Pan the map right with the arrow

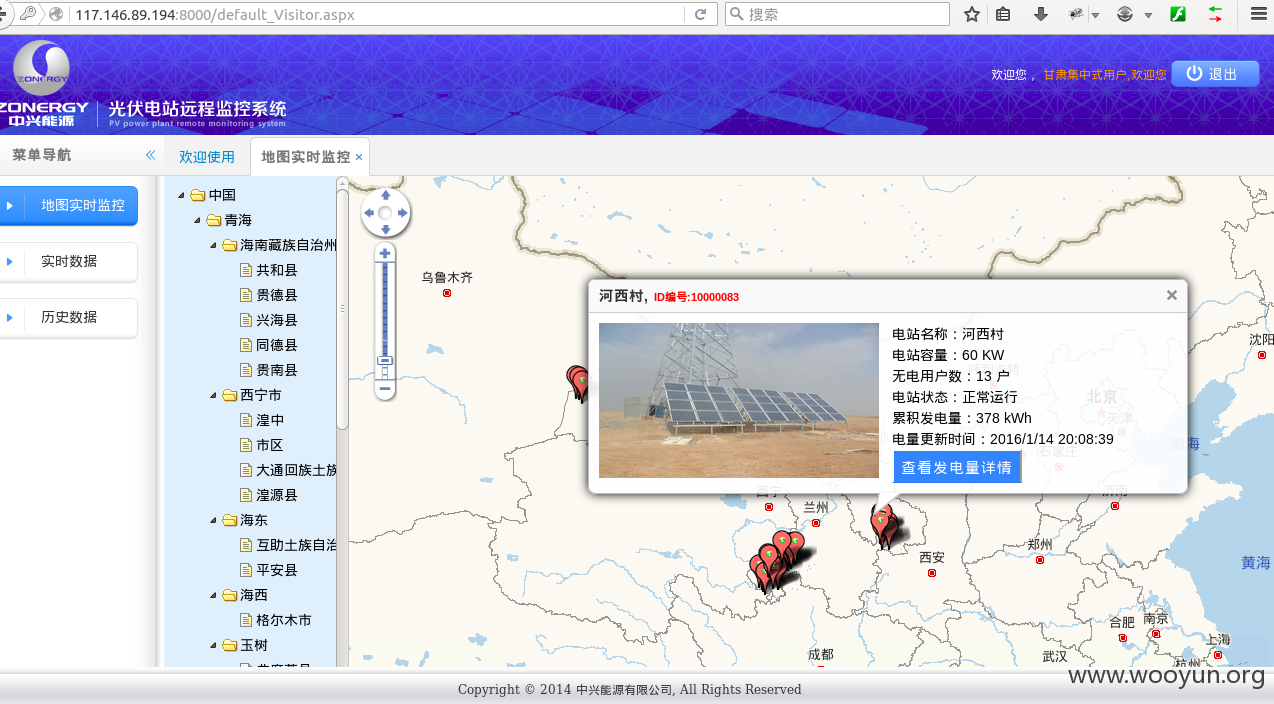403,213
